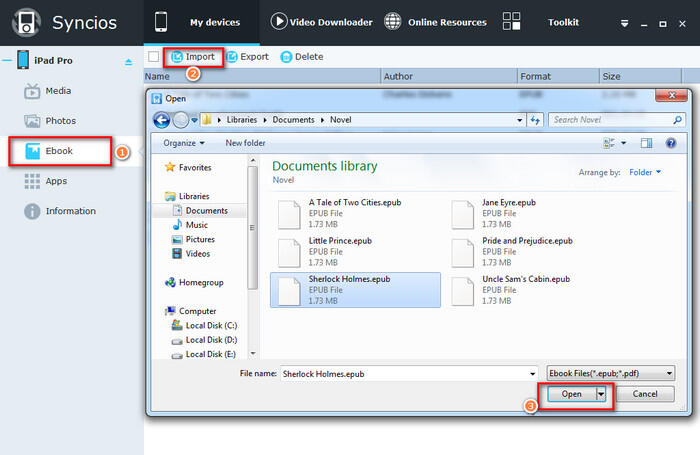Click the Search Novel field
This screenshot has height=455, width=700.
coord(616,120)
